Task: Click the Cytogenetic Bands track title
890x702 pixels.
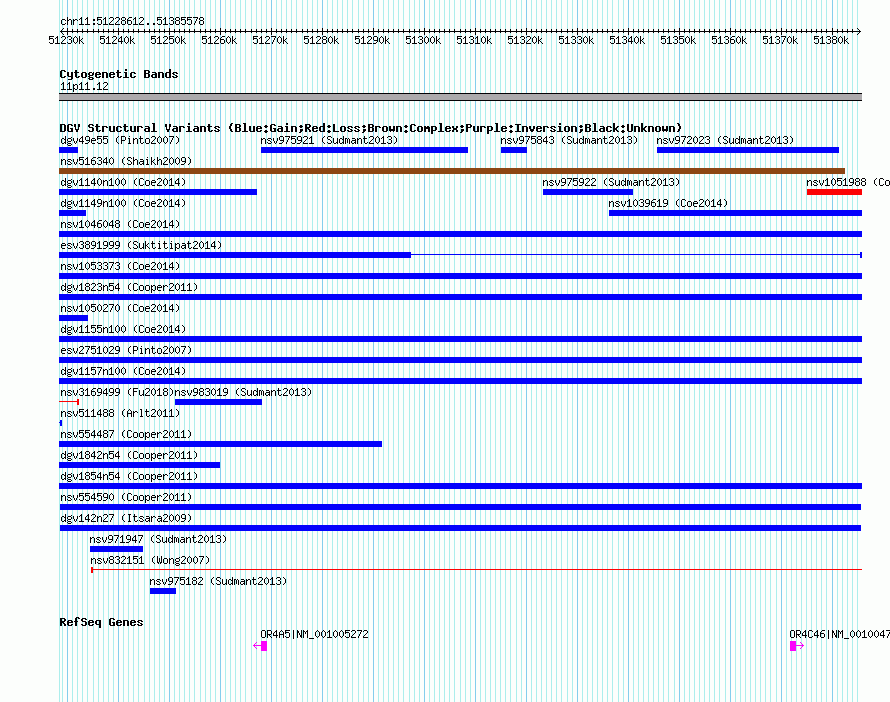Action: coord(119,74)
